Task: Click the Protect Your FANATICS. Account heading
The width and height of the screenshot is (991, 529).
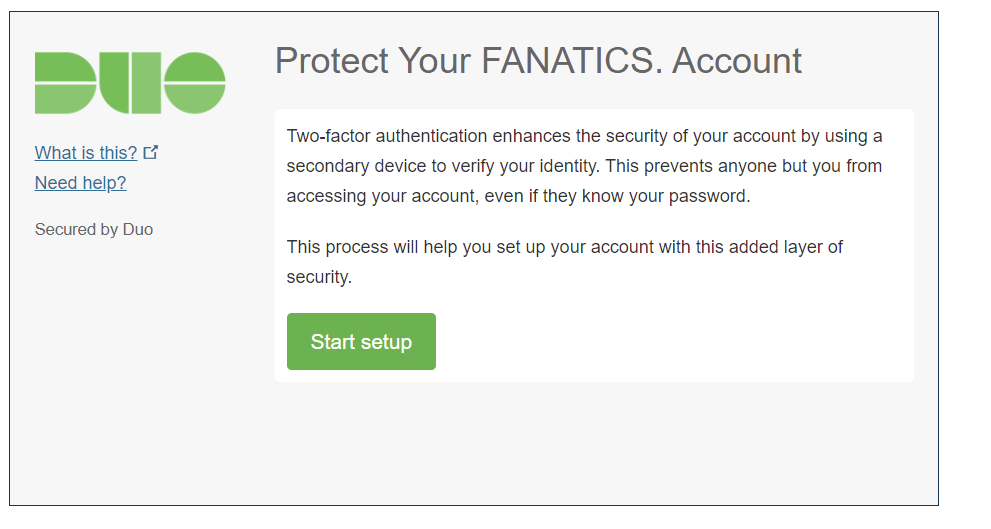Action: [x=538, y=61]
